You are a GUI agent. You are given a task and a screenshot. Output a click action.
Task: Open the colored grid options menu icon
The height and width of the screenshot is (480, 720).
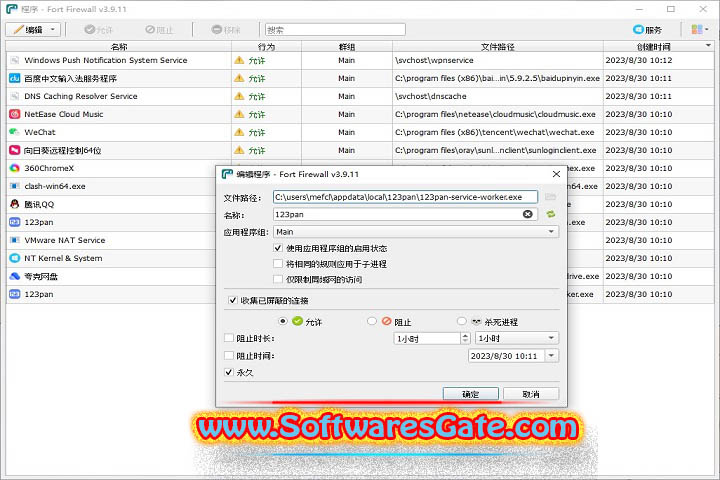pyautogui.click(x=699, y=30)
